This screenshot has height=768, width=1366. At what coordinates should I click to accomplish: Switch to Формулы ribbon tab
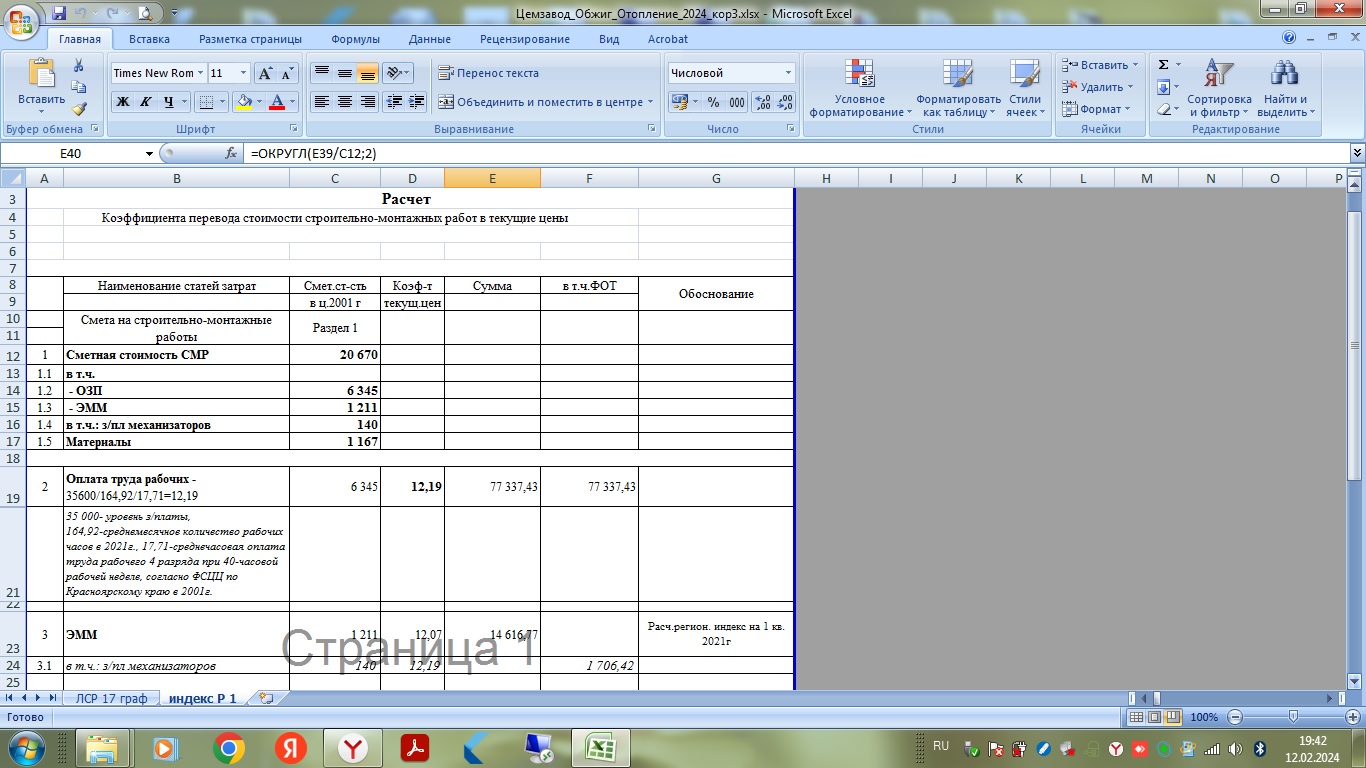tap(355, 39)
